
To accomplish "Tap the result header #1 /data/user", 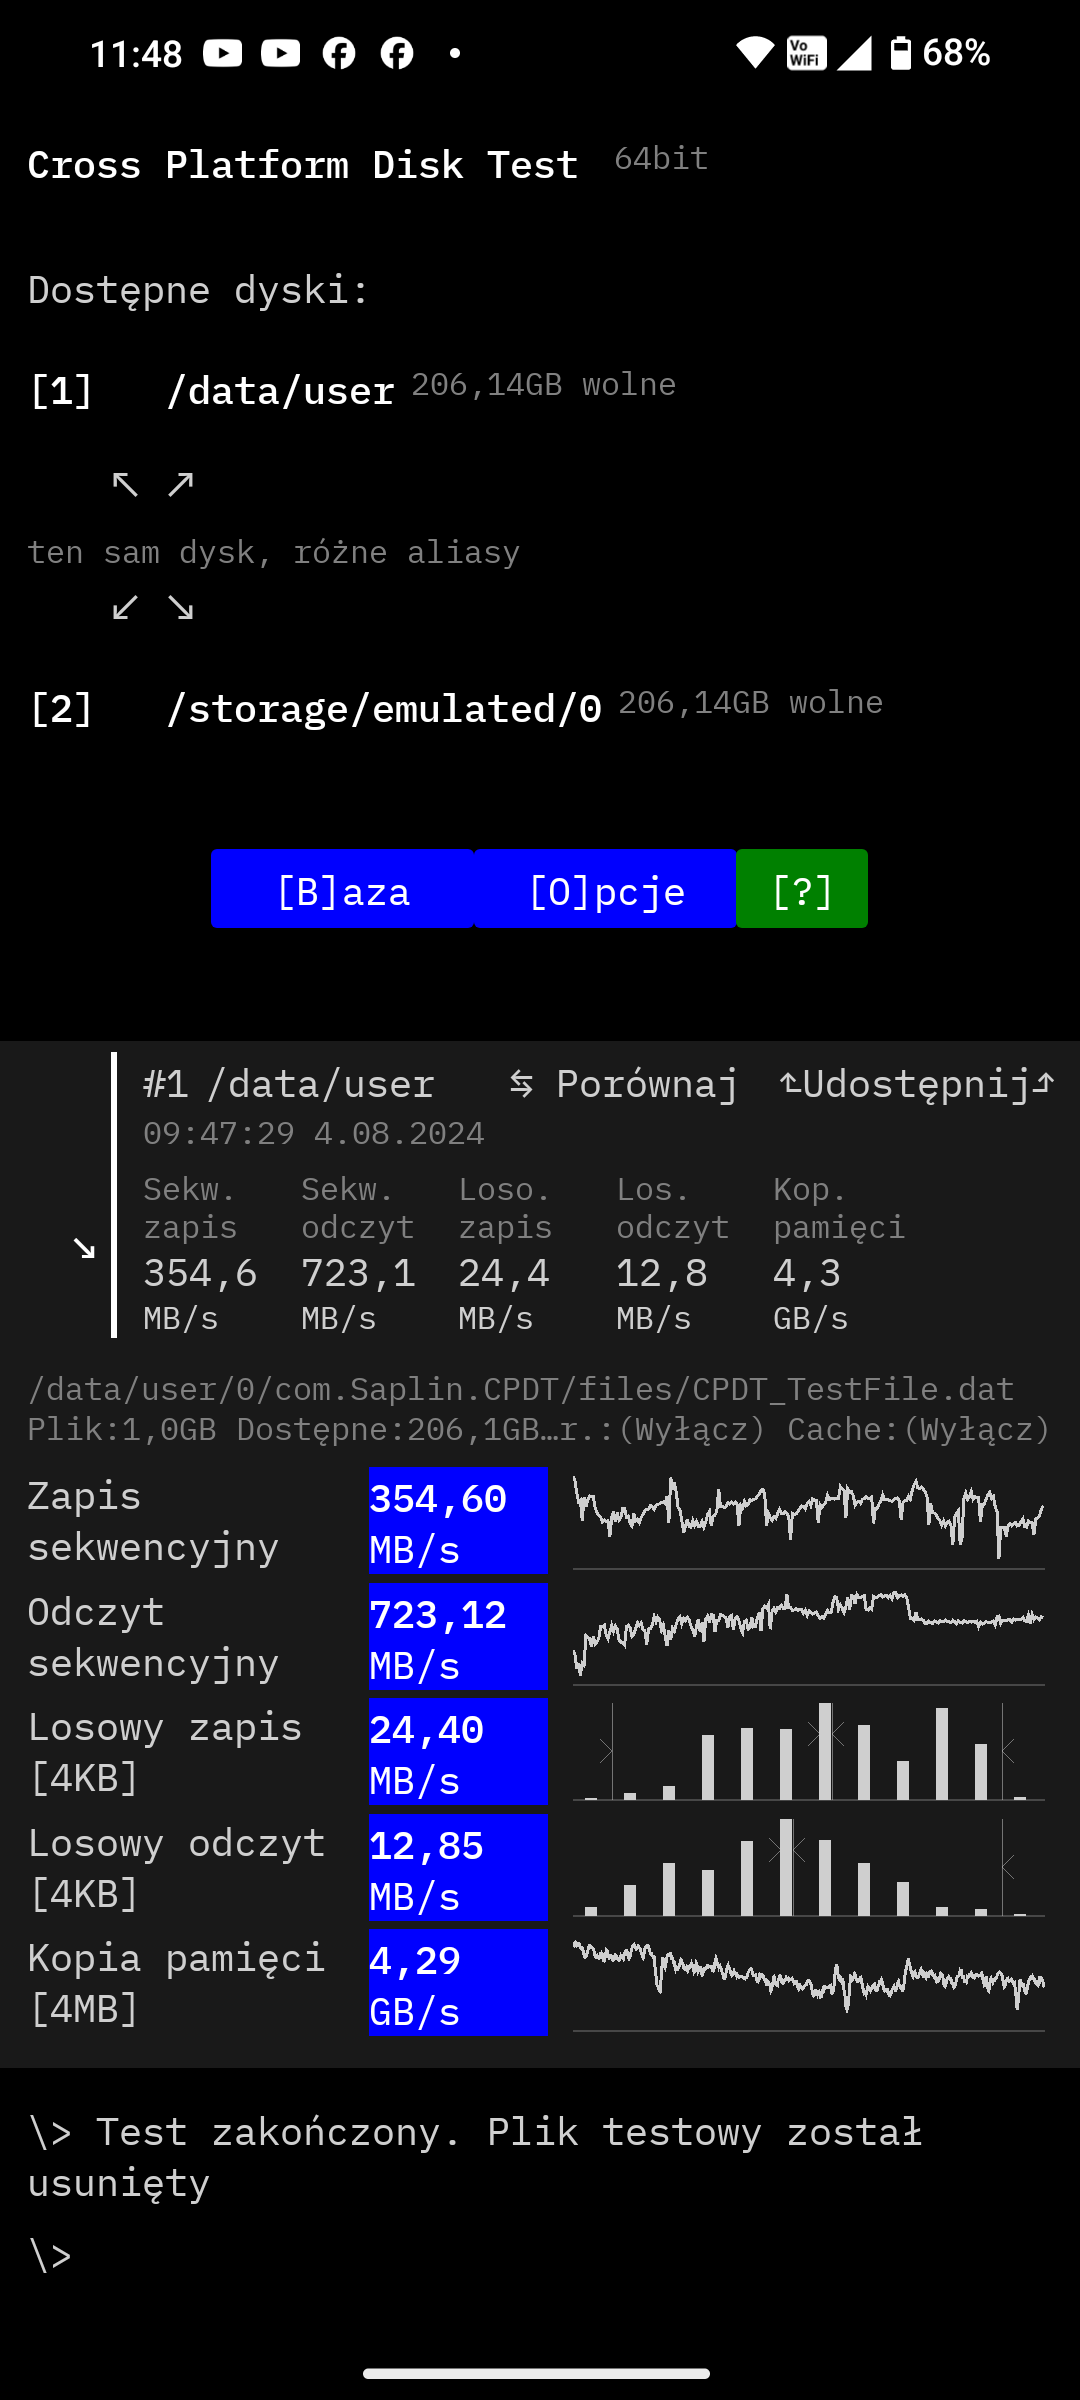I will click(290, 1084).
